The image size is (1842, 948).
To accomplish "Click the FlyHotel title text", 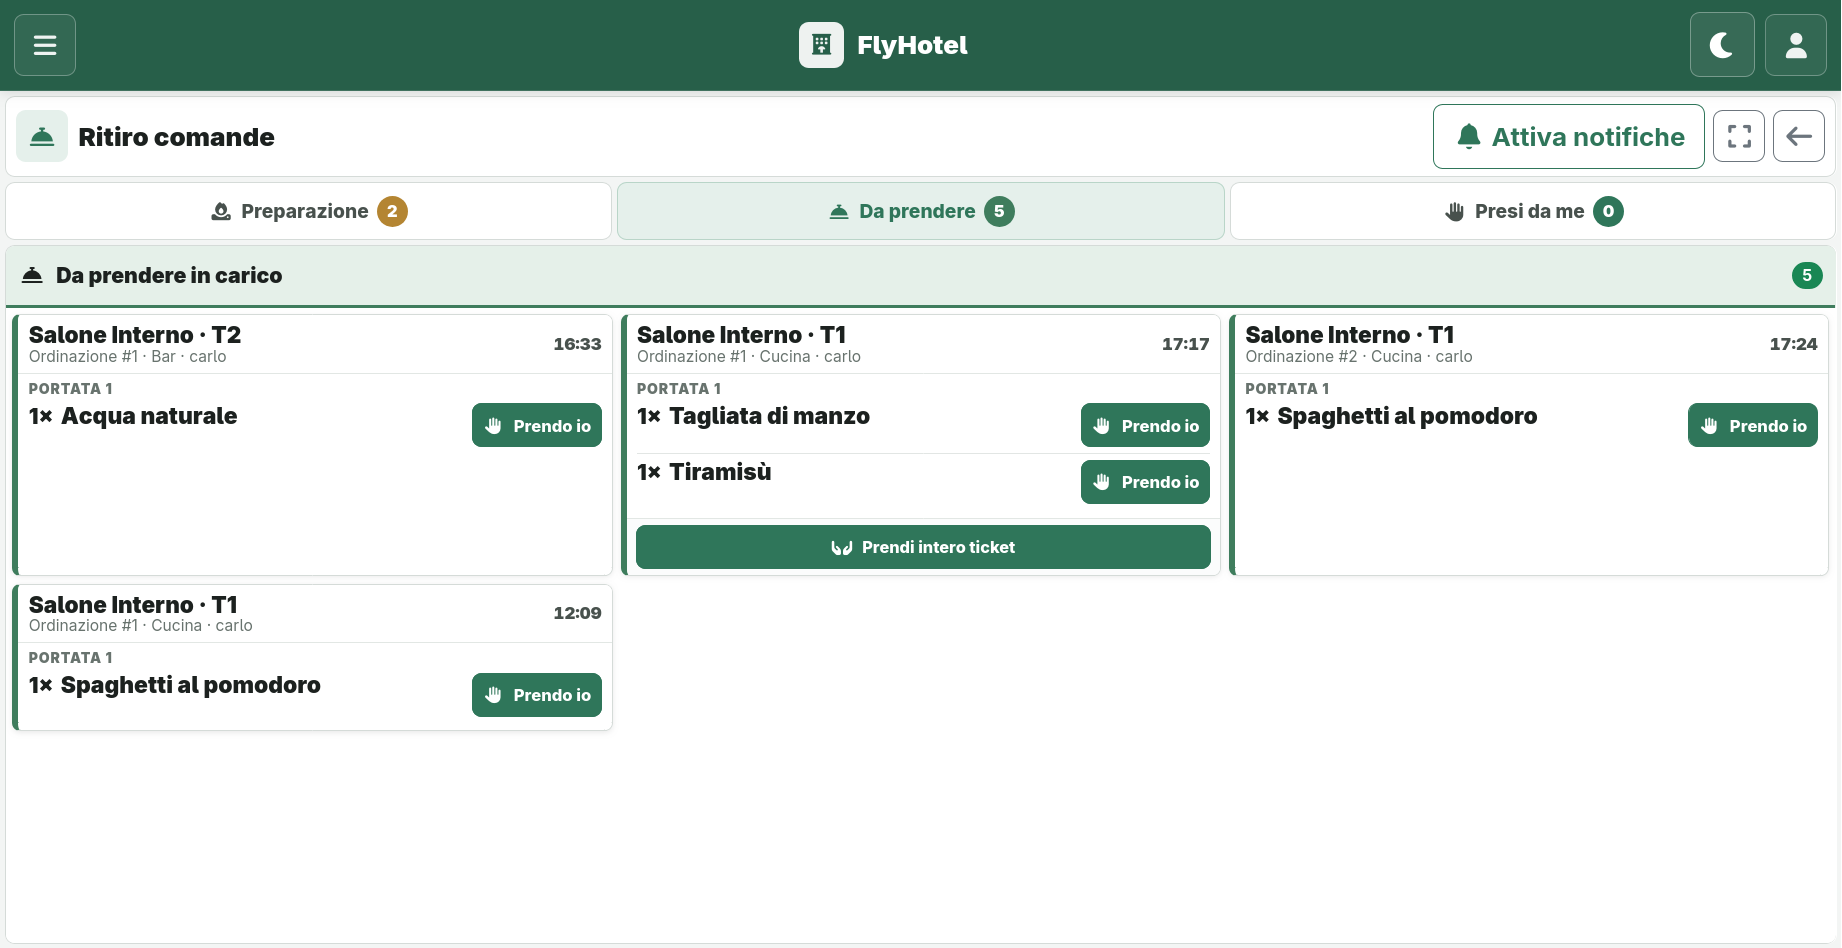I will coord(912,45).
